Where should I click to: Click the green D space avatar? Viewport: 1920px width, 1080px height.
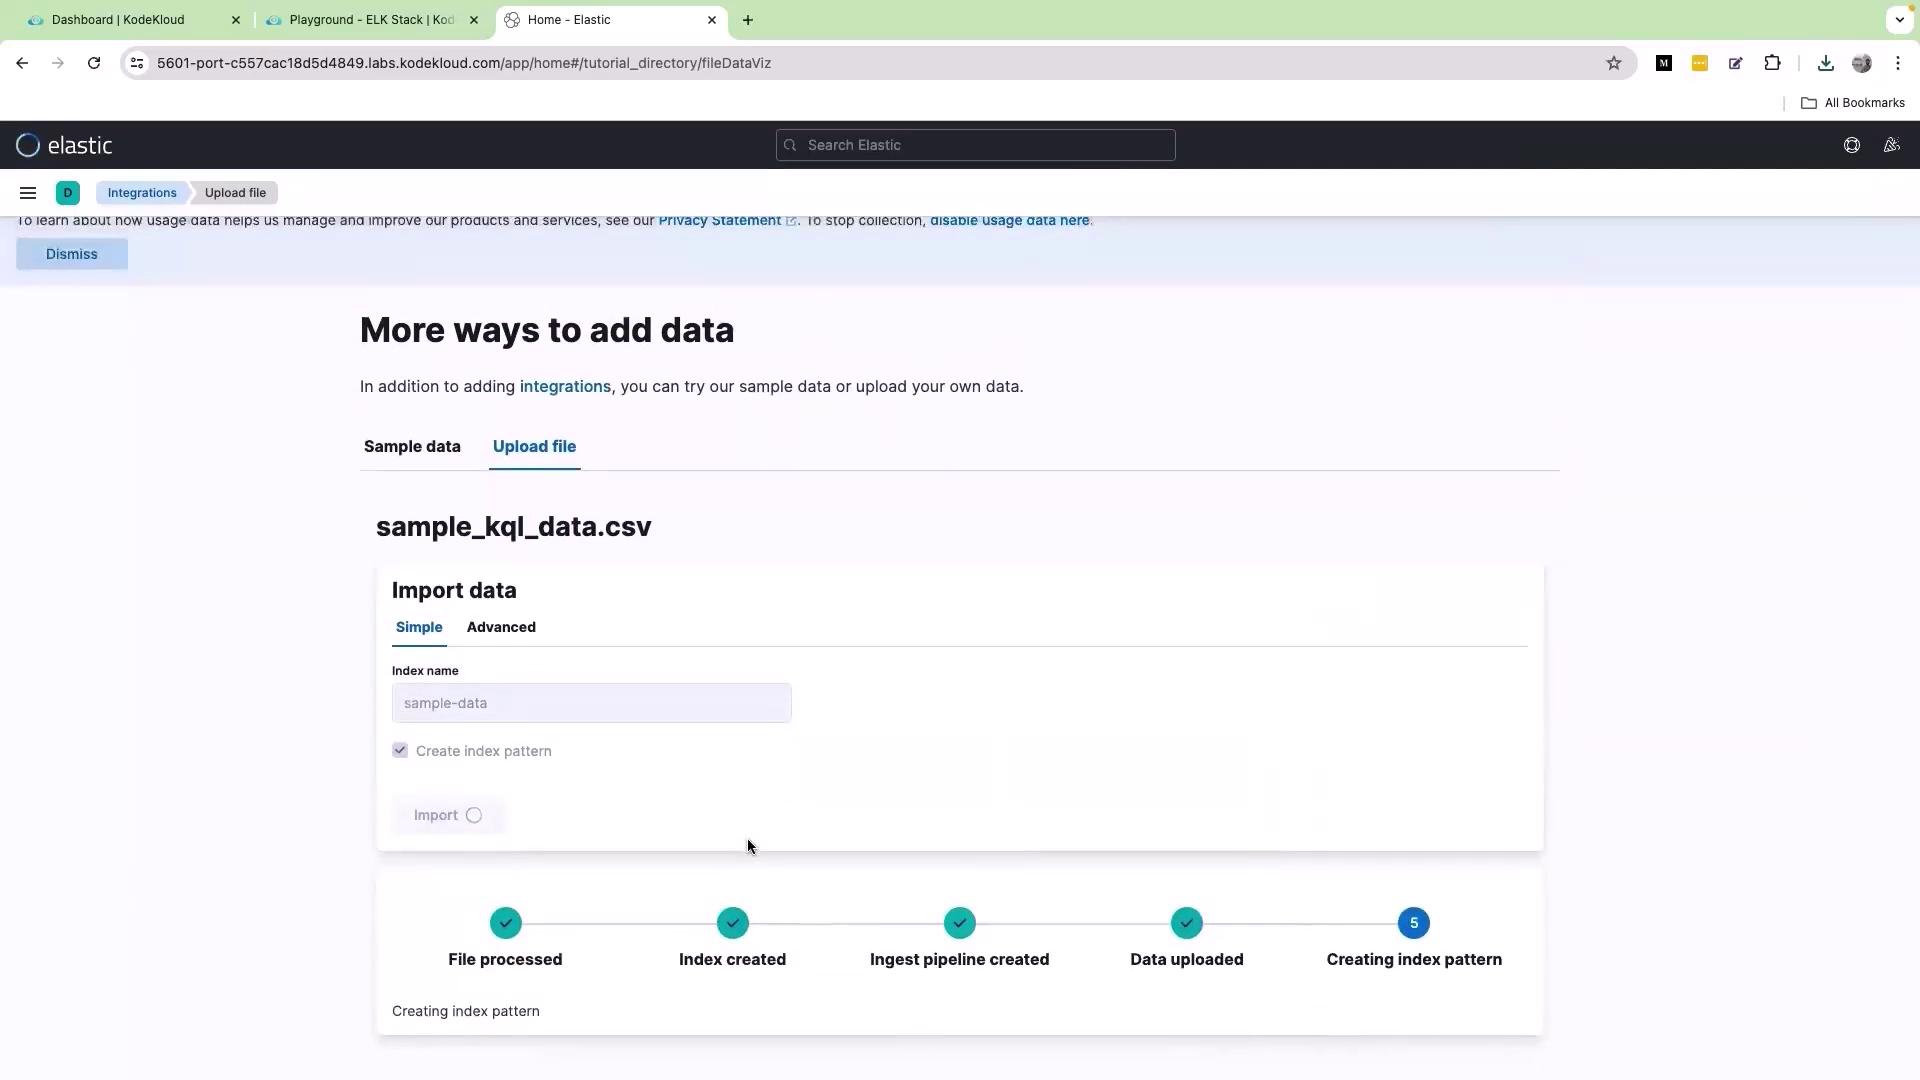point(68,193)
